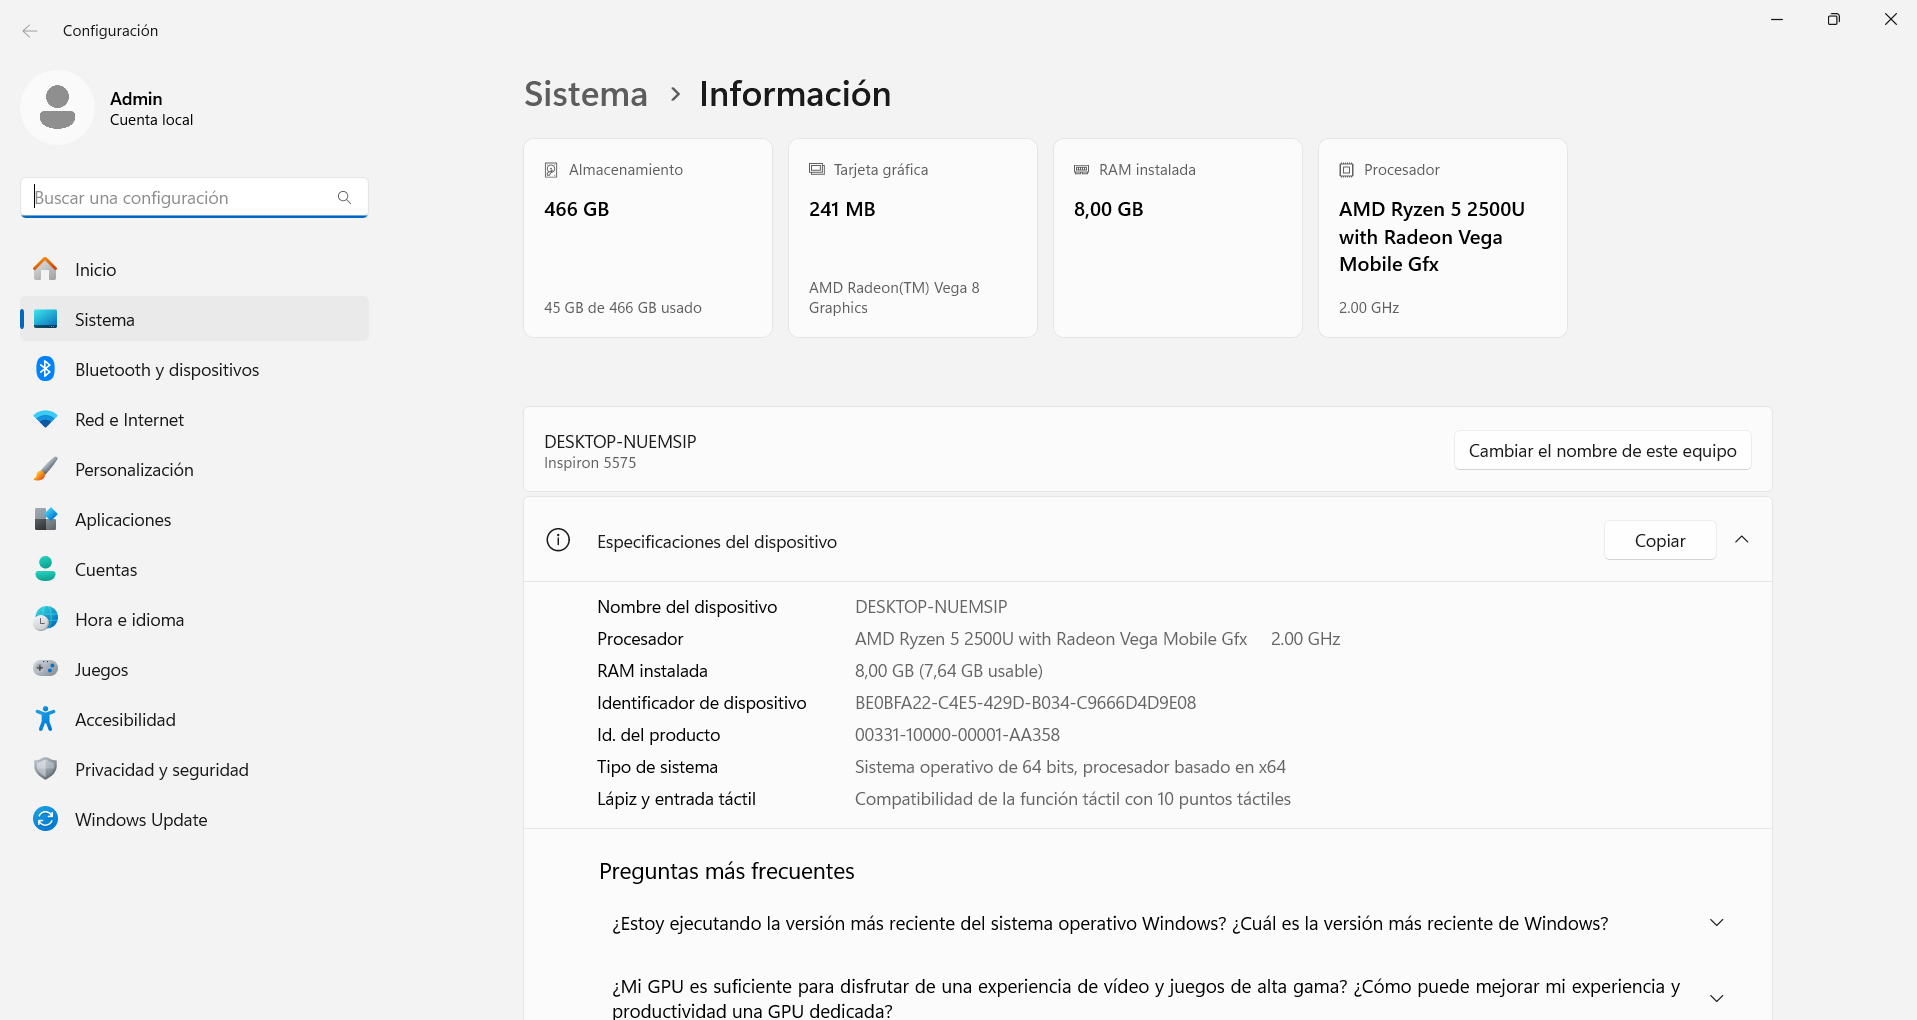Click the Bluetooth y dispositivos icon
The image size is (1917, 1020).
[45, 369]
